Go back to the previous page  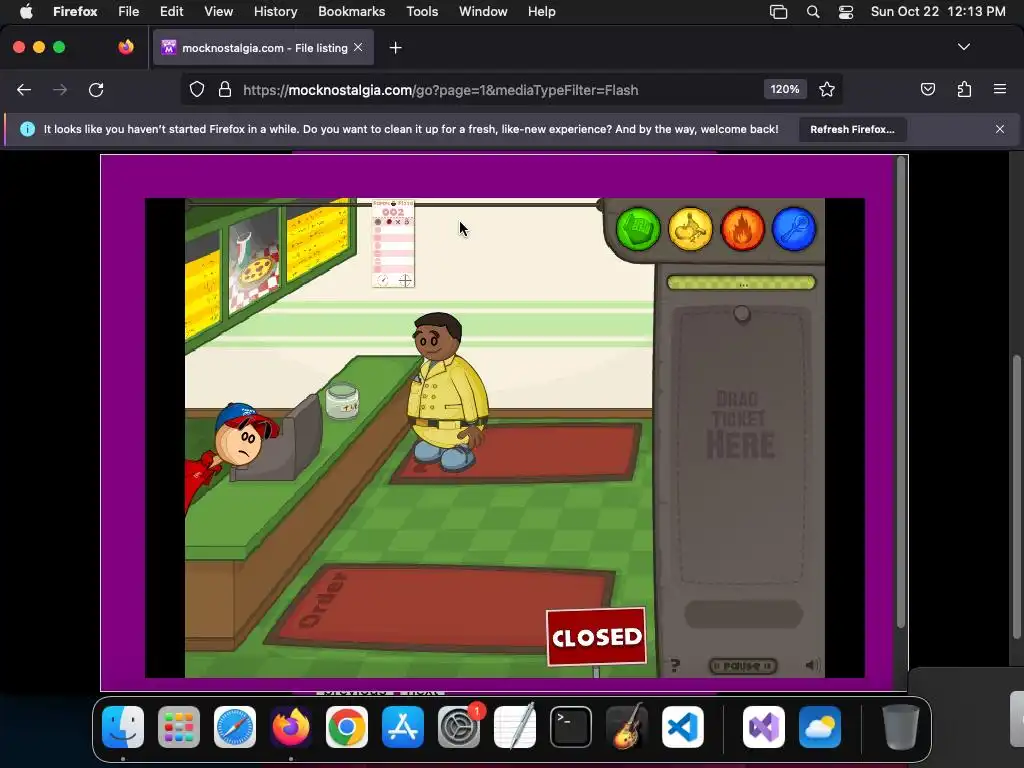(24, 89)
